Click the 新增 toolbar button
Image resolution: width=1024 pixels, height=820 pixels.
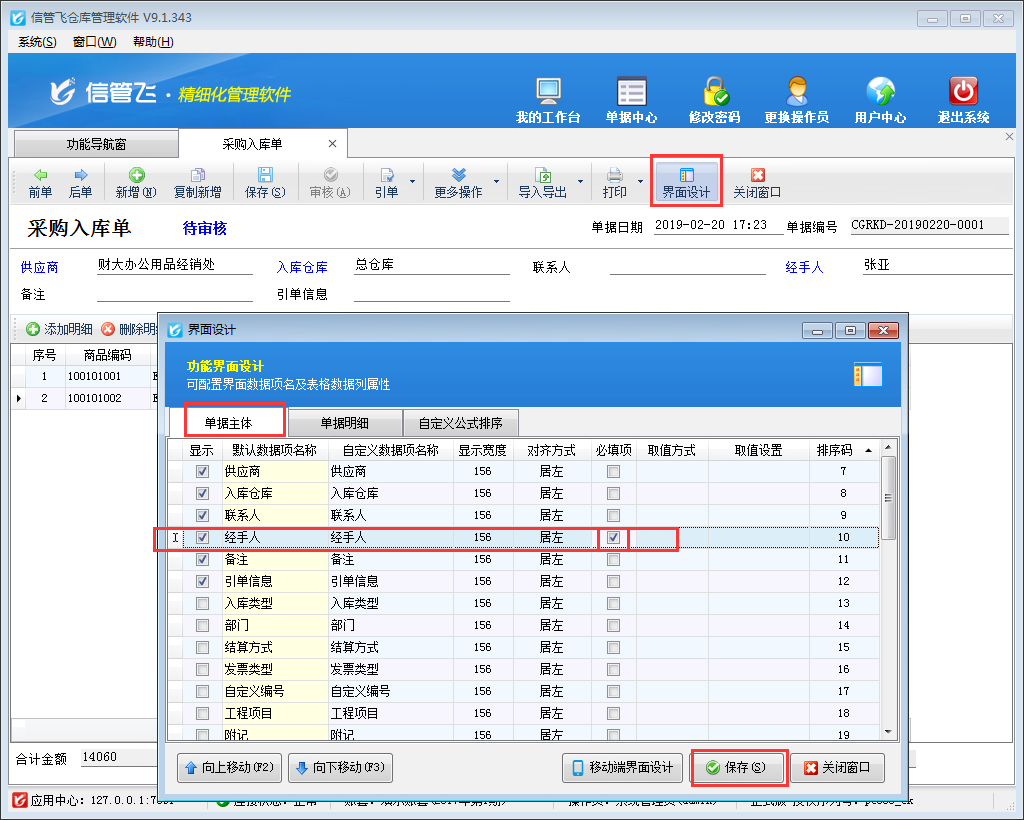[x=136, y=183]
